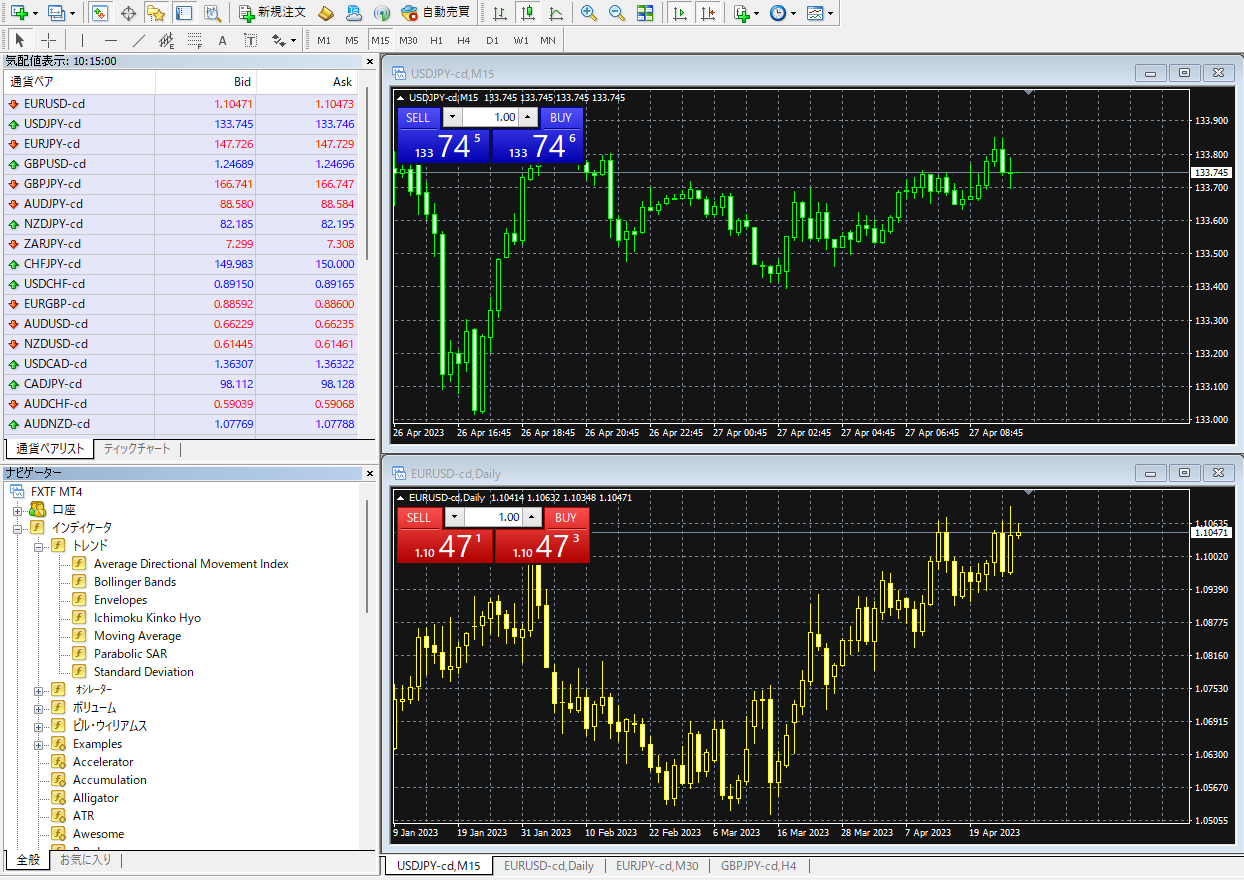Collapse the トレンド indicator folder
This screenshot has height=880, width=1244.
point(39,546)
